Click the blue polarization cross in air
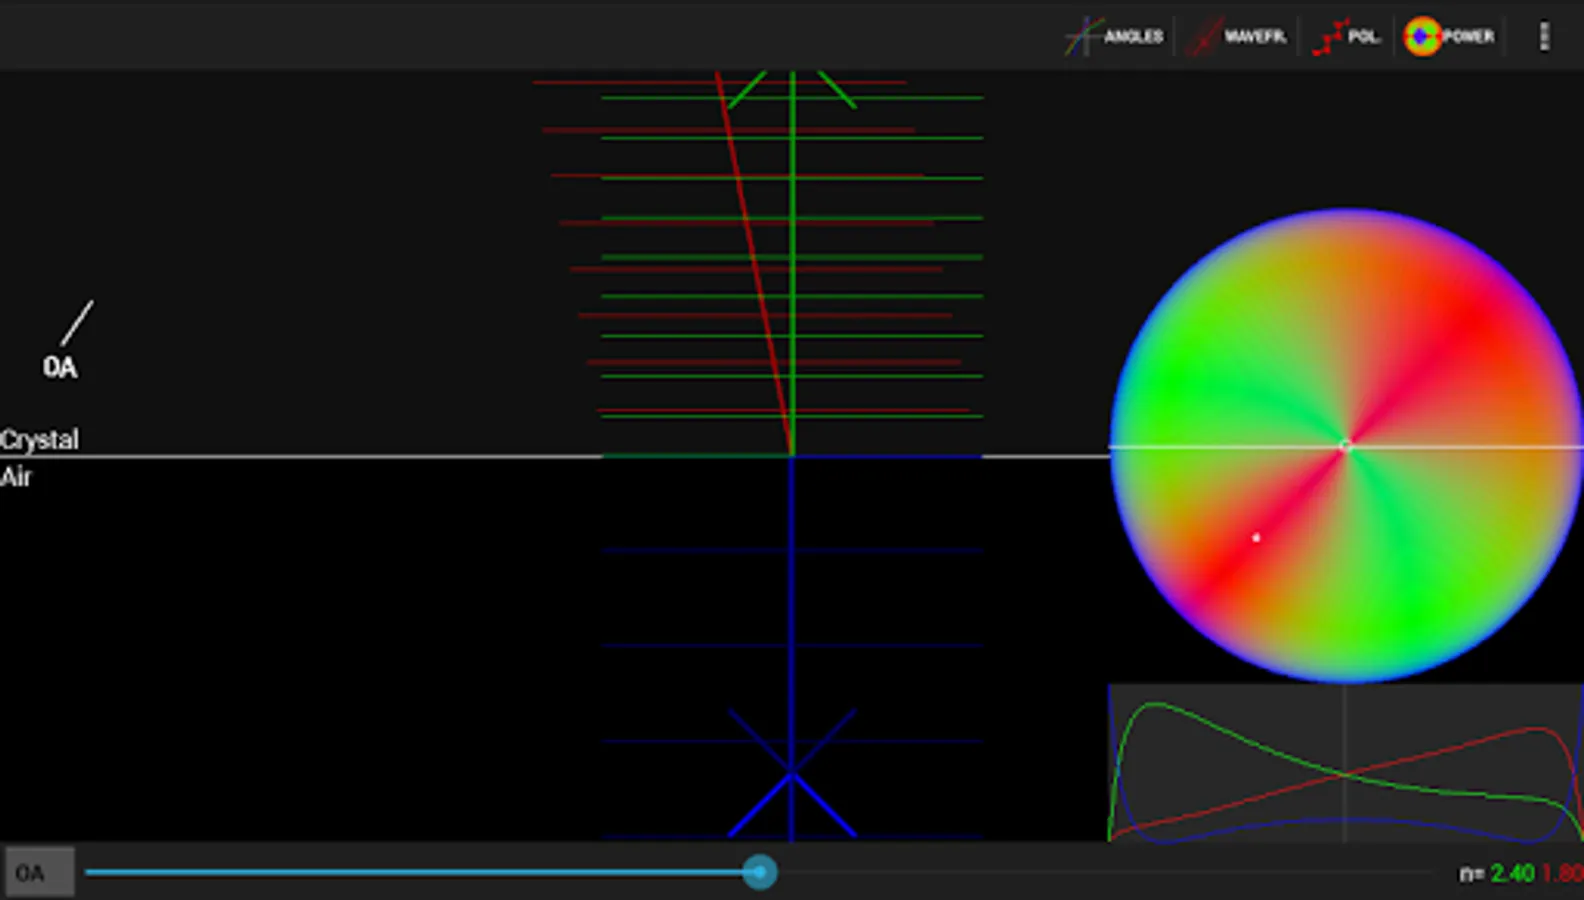Image resolution: width=1584 pixels, height=900 pixels. tap(792, 774)
